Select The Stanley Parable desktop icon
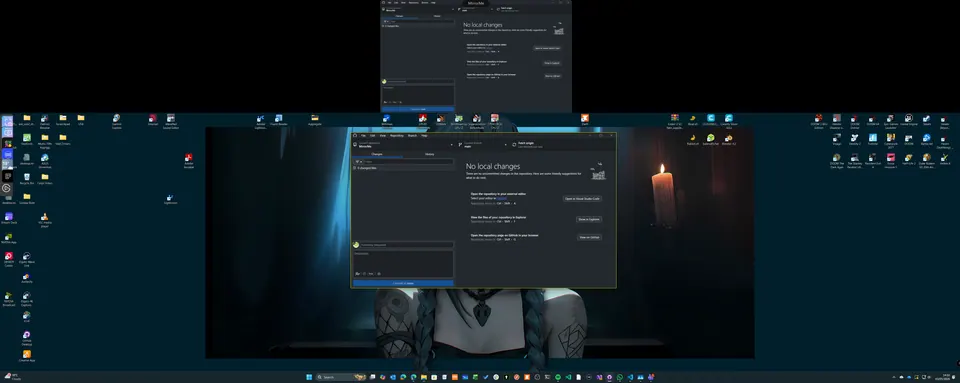Screen dimensions: 960x383 click(x=855, y=161)
